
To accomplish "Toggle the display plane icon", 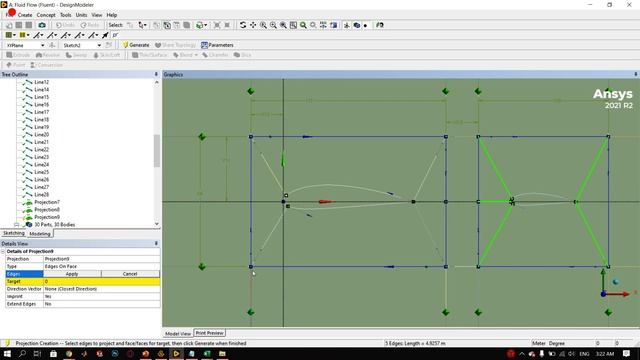I will tap(347, 25).
